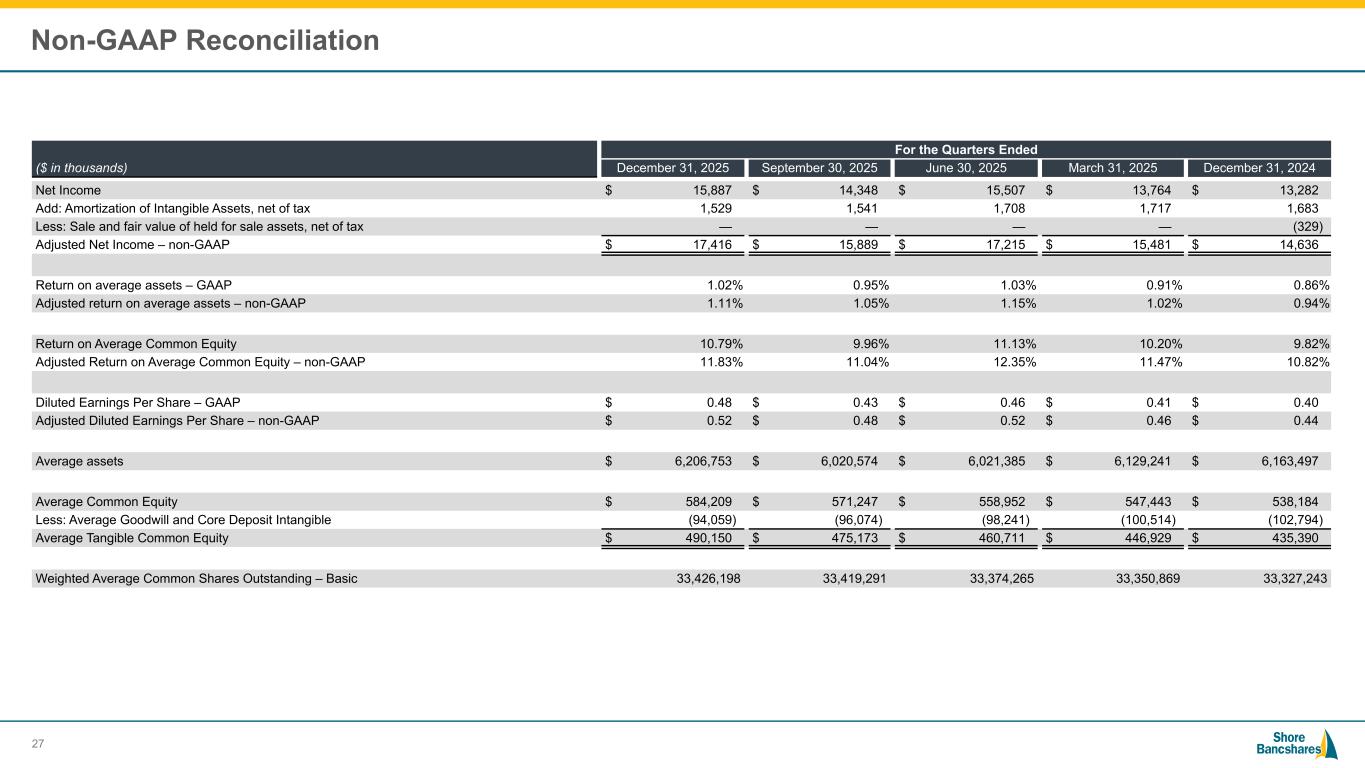Click the 17,416 adjusted net income value
The height and width of the screenshot is (768, 1365).
coord(712,244)
